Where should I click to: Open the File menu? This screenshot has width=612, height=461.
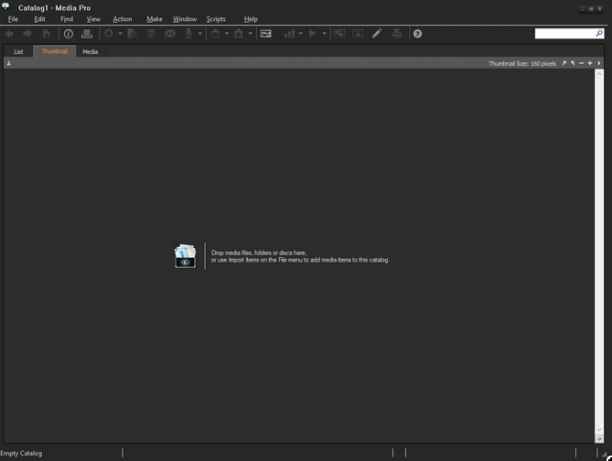point(13,19)
